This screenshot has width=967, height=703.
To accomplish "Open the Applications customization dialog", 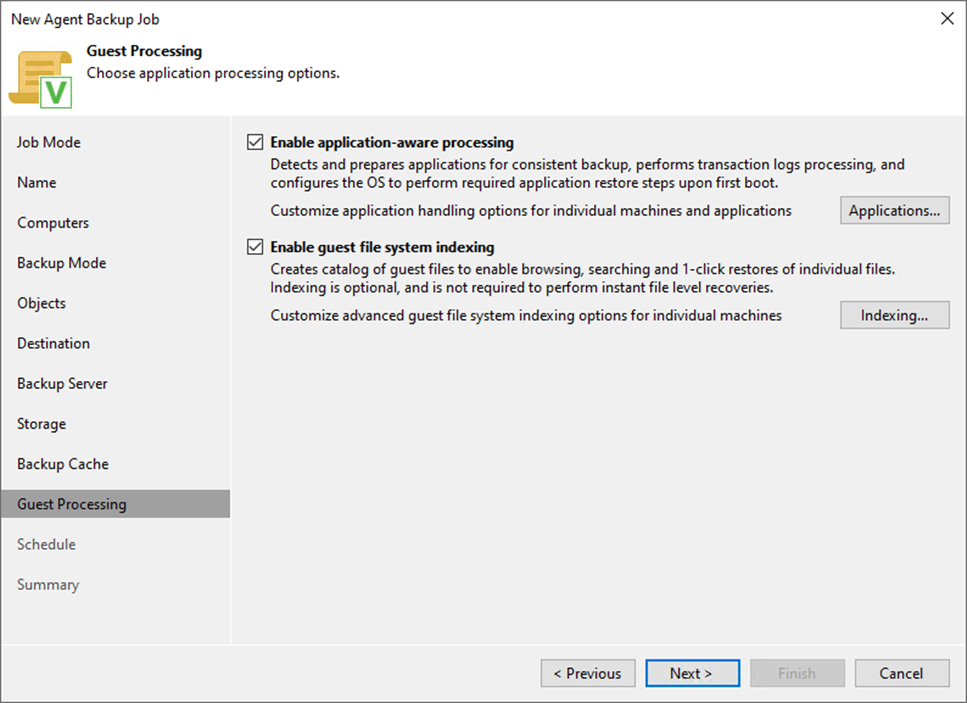I will (894, 210).
